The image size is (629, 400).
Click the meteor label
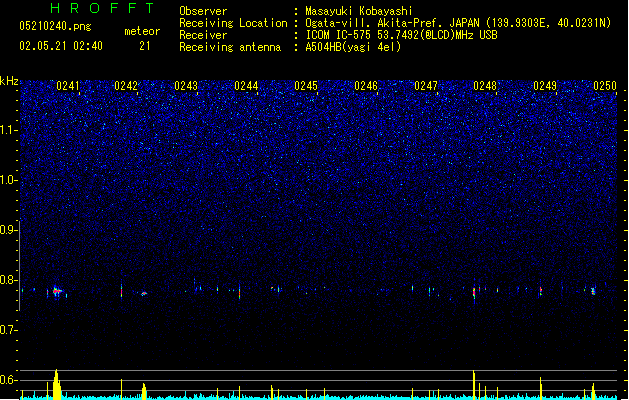click(x=142, y=31)
